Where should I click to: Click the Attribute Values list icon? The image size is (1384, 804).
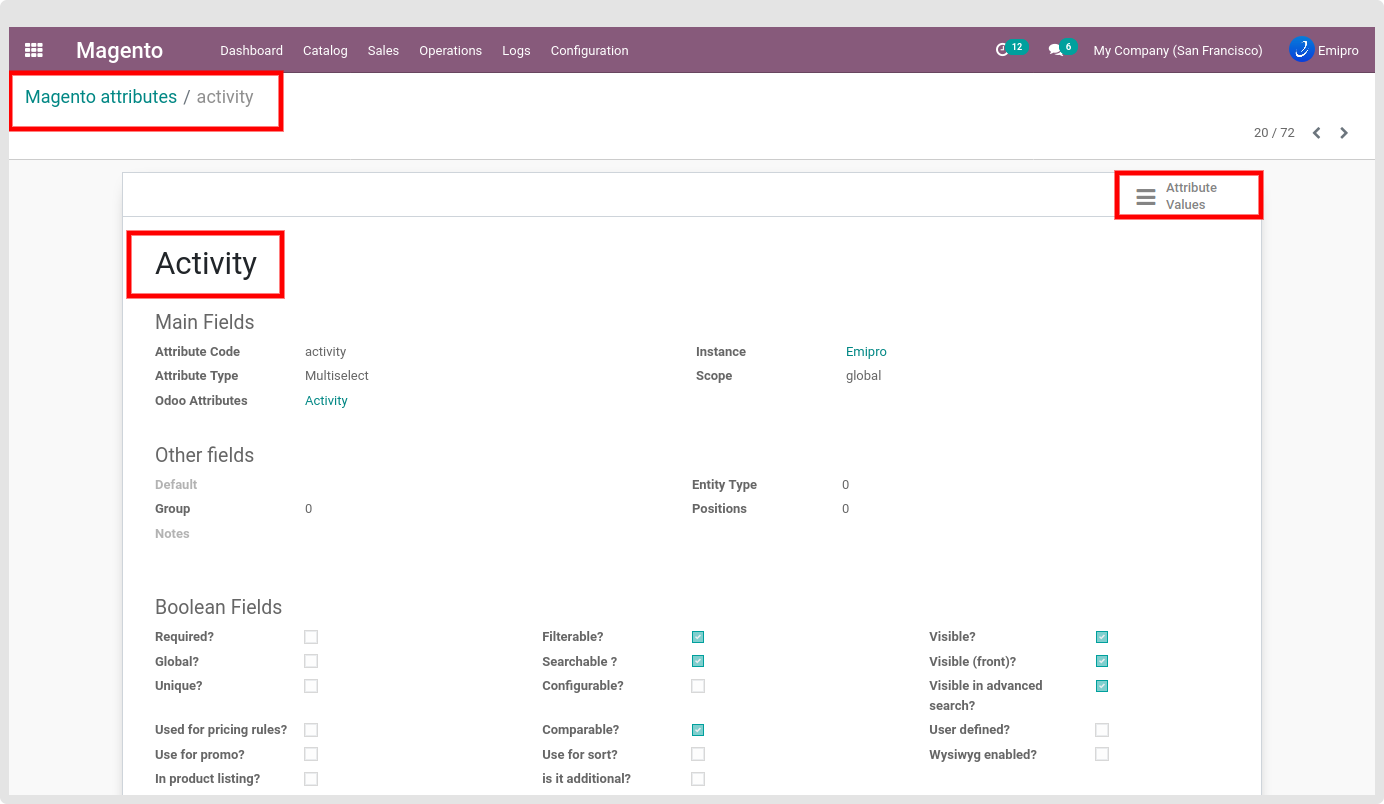coord(1146,197)
